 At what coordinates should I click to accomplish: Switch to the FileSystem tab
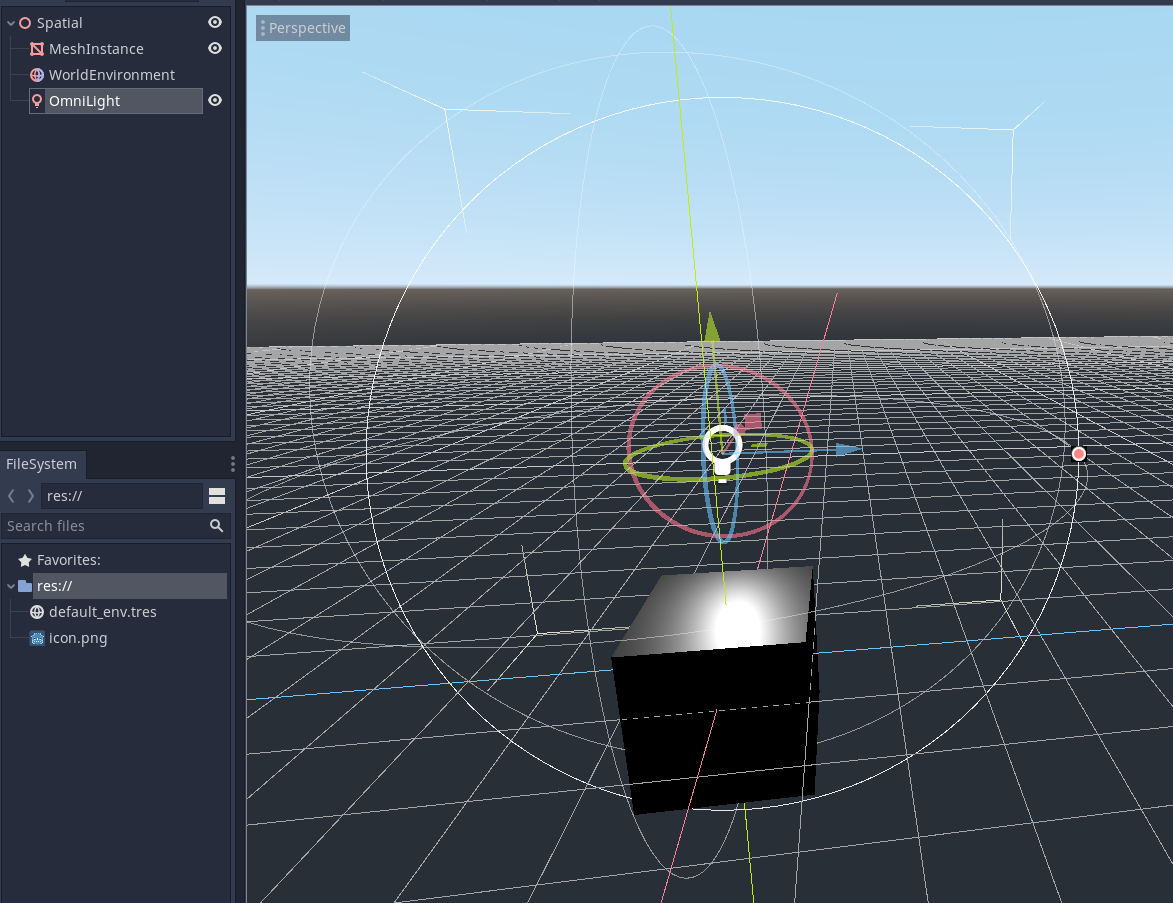pos(43,463)
